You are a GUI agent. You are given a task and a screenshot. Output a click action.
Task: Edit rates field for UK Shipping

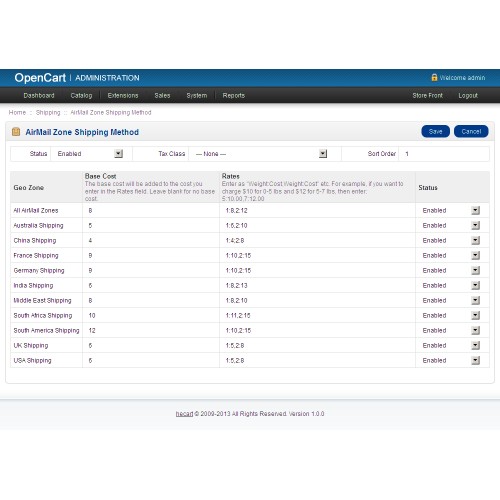[x=317, y=345]
